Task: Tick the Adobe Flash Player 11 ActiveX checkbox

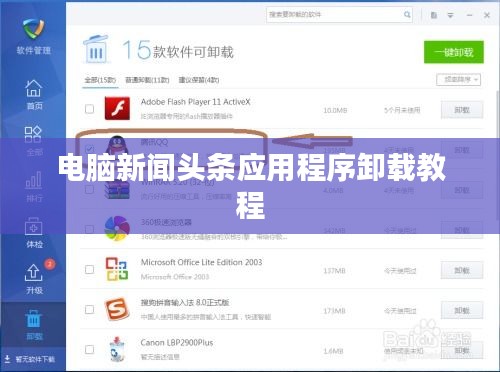Action: pos(89,109)
